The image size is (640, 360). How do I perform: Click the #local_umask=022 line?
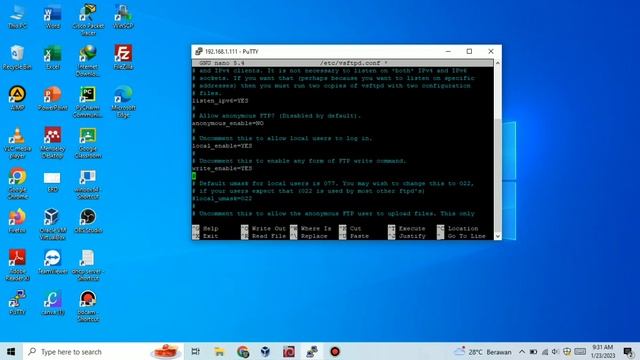[222, 198]
